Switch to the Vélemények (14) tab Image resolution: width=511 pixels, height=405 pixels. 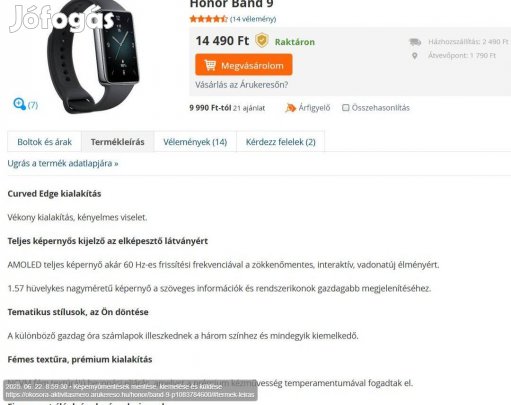click(195, 142)
